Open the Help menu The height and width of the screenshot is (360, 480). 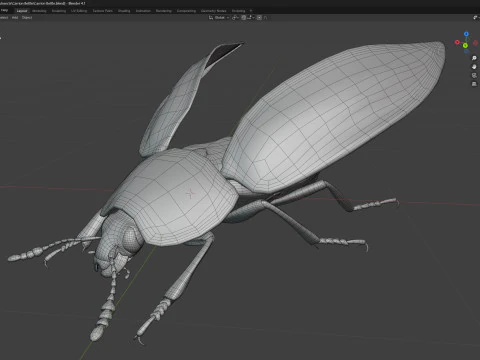click(x=4, y=11)
